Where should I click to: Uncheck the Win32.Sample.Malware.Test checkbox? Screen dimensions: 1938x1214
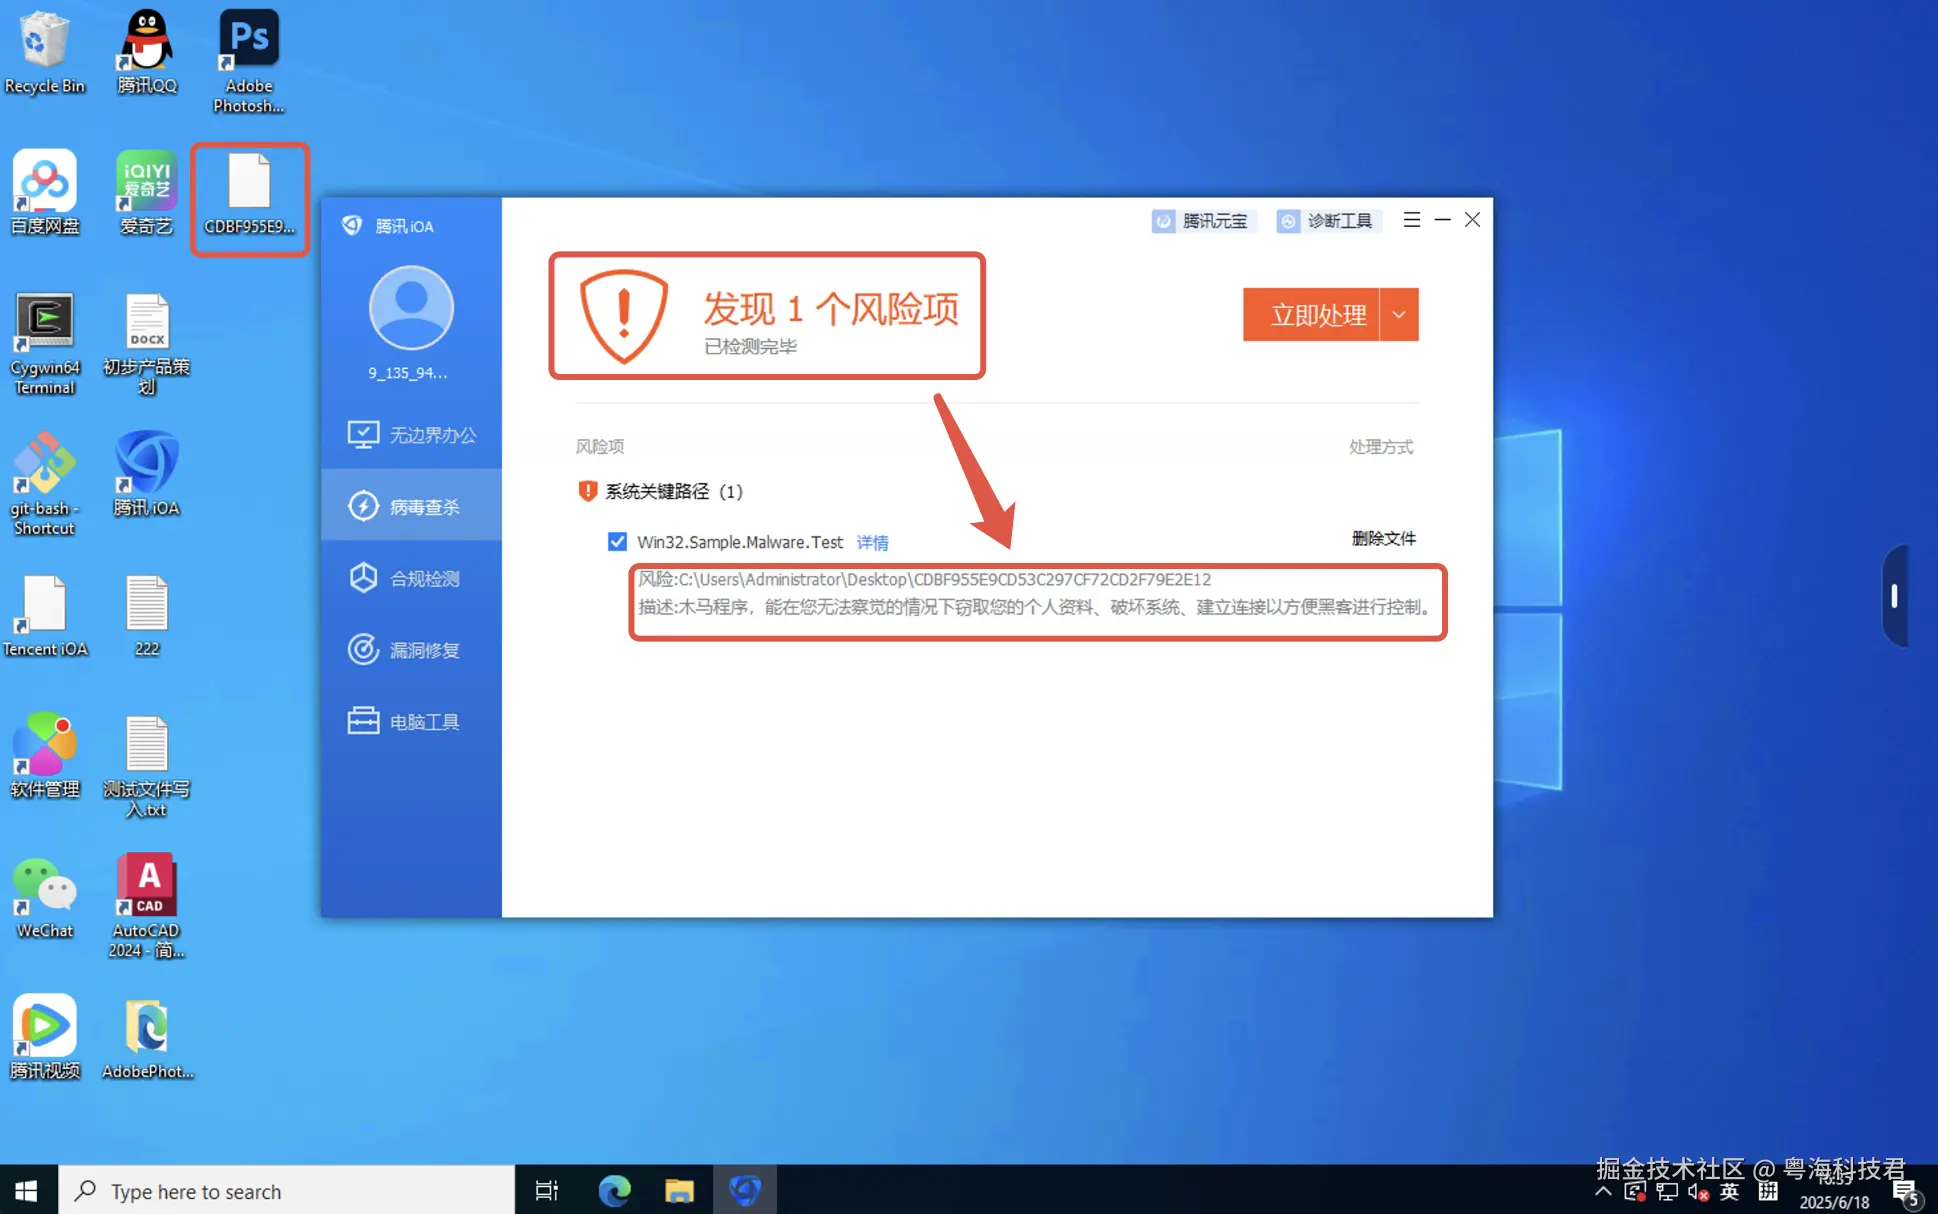point(617,542)
